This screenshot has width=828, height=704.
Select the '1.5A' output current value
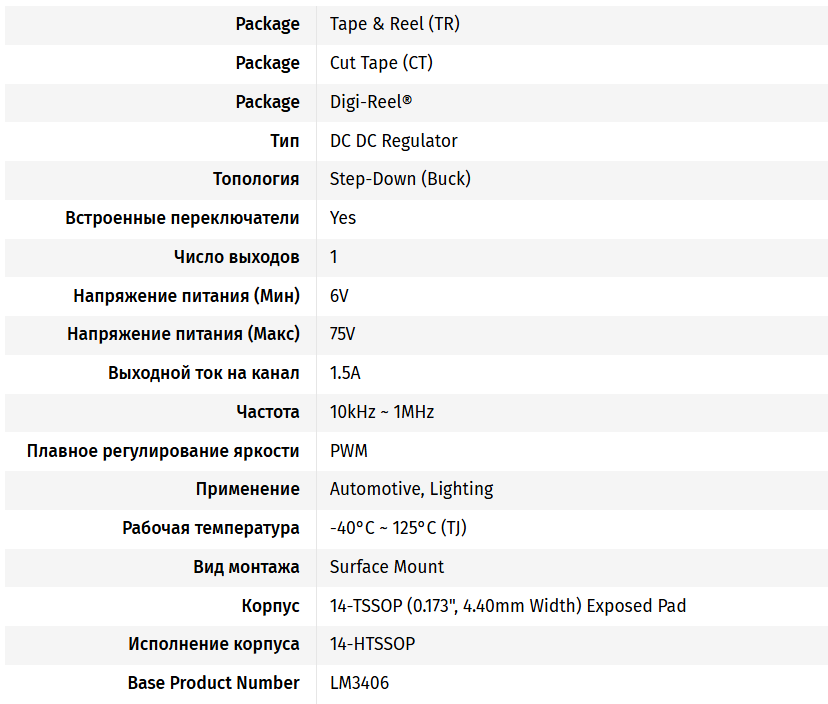(x=345, y=373)
